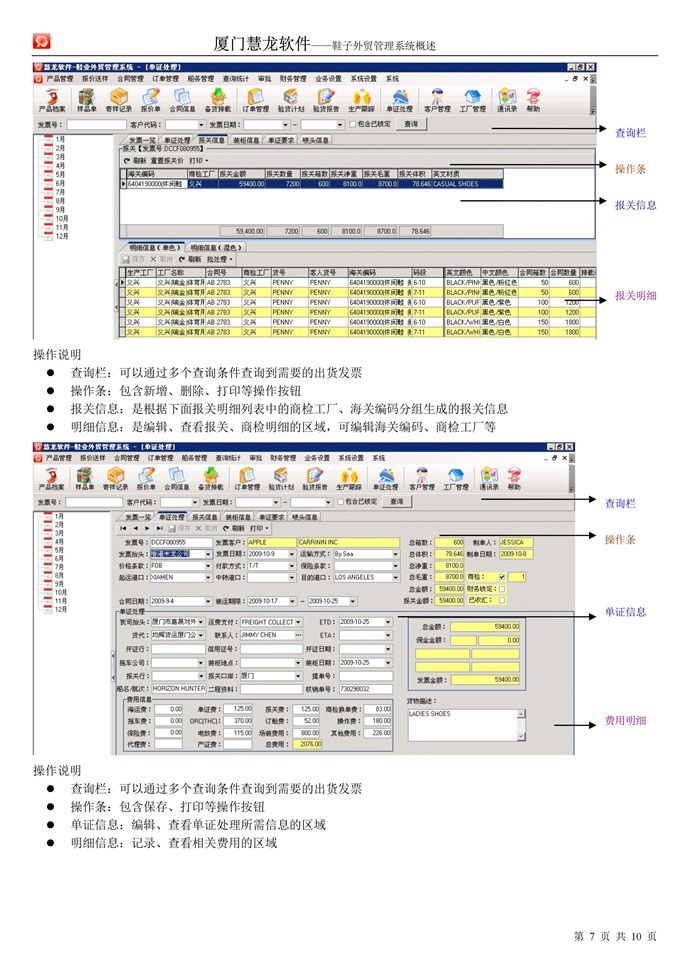Expand the 付款方式 dropdown showing T/T
This screenshot has height=976, width=690.
pos(290,565)
